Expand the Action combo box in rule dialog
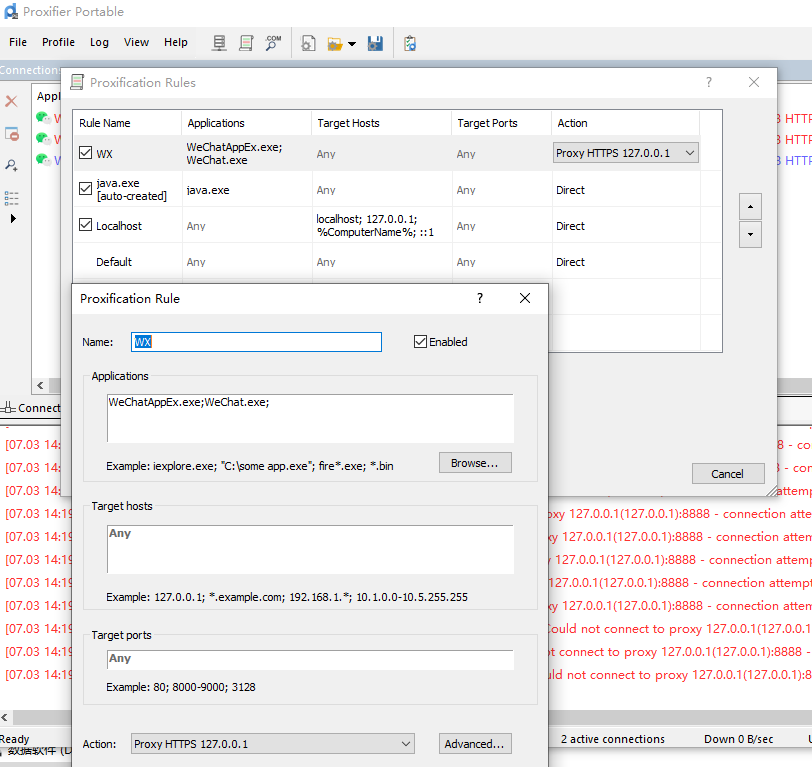Screen dimensions: 812x767 coord(405,744)
